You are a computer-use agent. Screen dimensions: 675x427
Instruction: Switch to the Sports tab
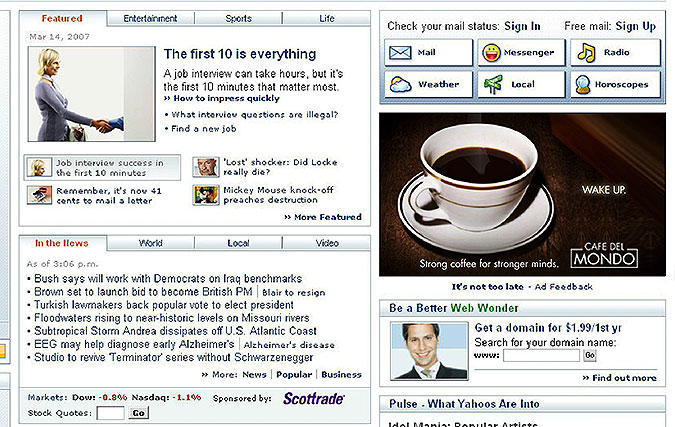coord(238,19)
